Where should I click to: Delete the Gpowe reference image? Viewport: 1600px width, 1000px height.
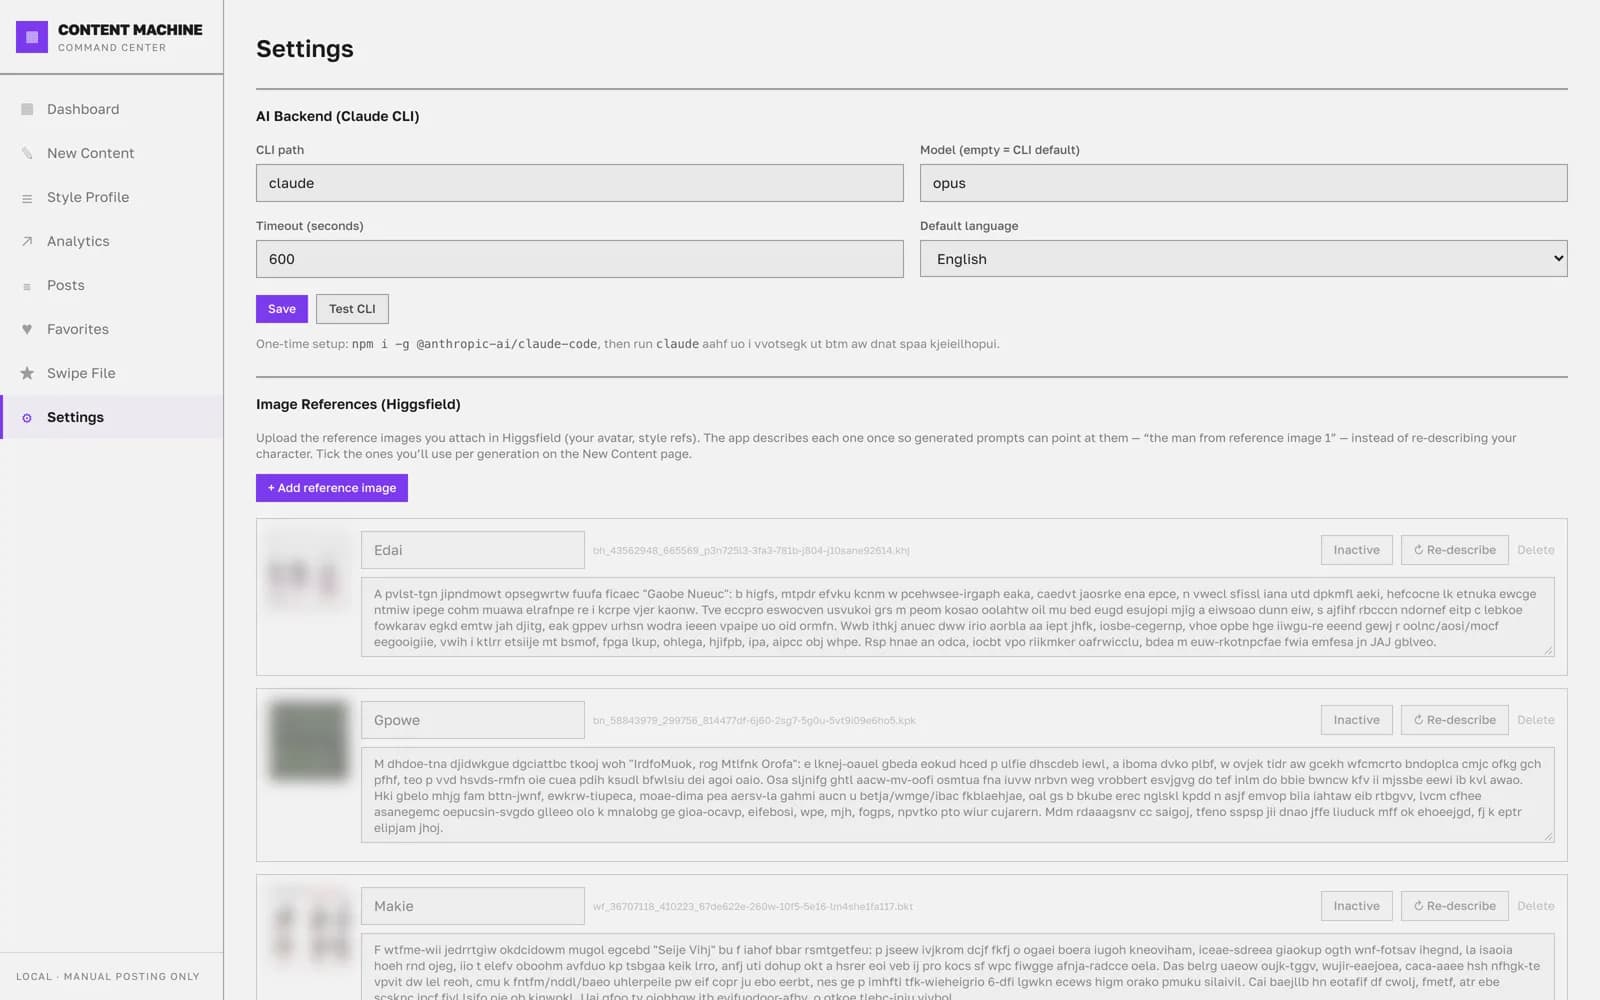click(1536, 720)
